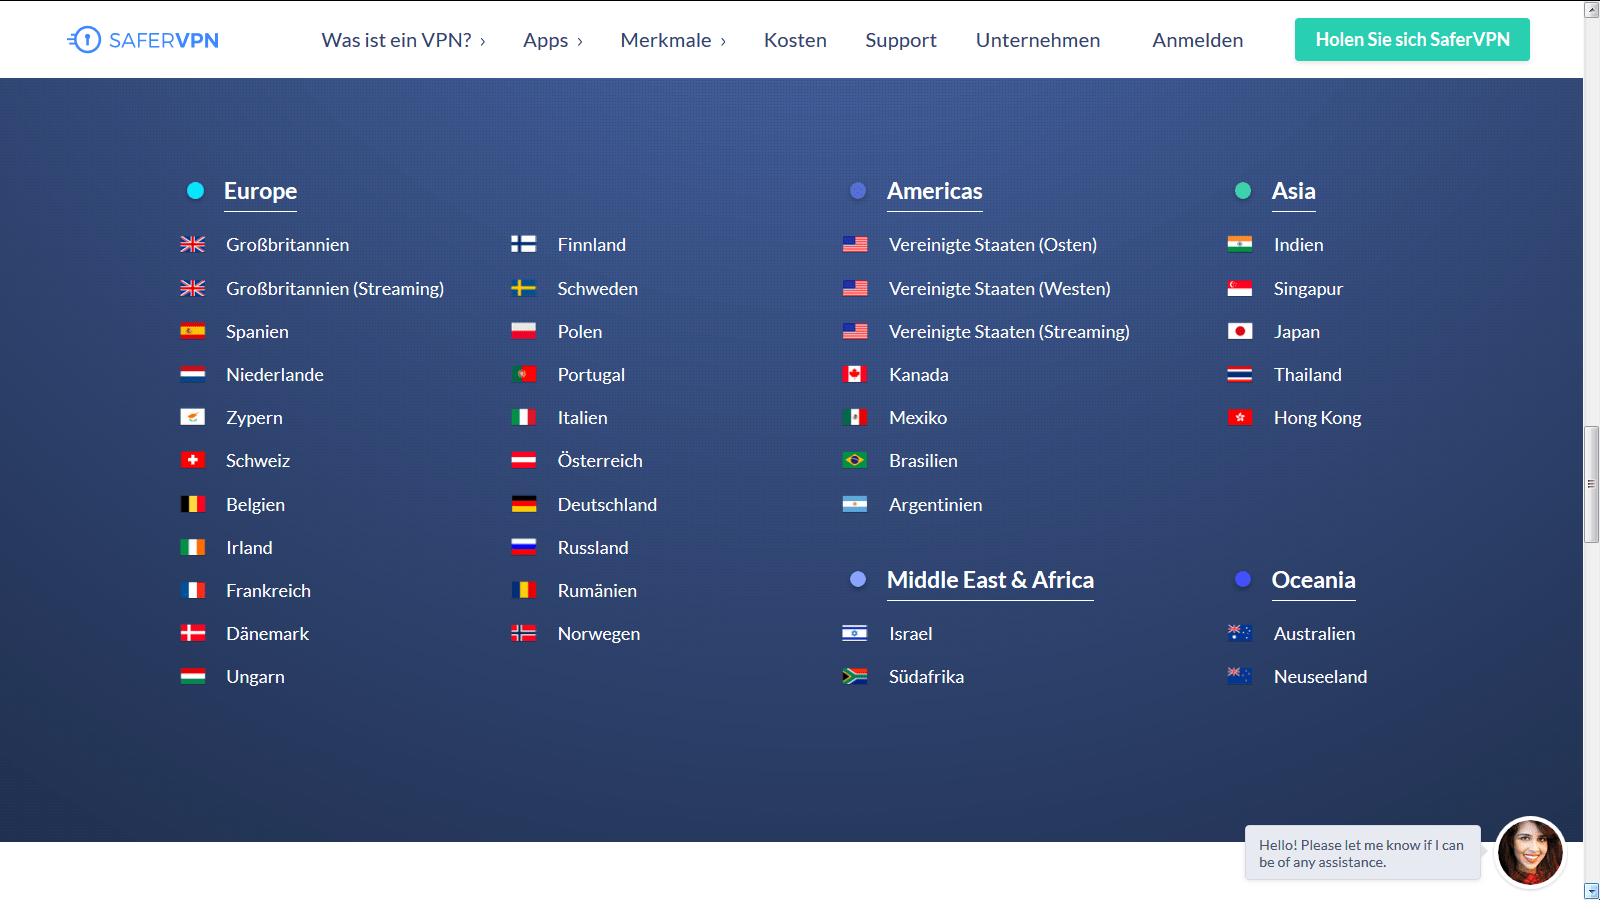Select the Singapur server entry
This screenshot has width=1600, height=900.
pos(1308,288)
